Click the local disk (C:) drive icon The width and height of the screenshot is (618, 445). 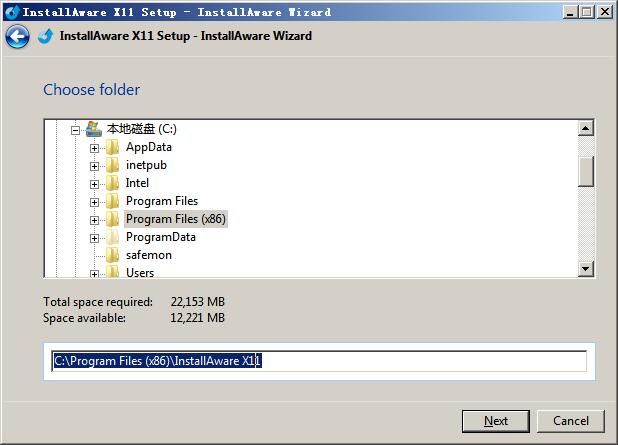point(94,129)
